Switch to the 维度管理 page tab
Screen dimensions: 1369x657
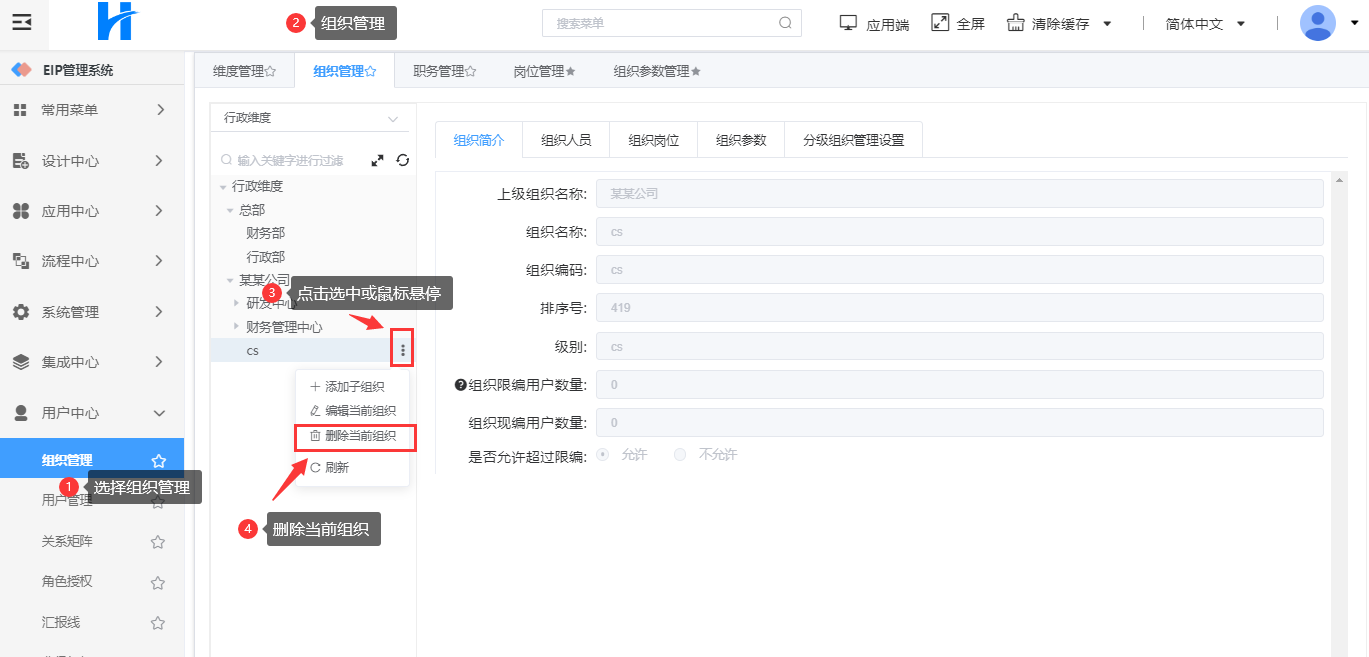click(244, 71)
